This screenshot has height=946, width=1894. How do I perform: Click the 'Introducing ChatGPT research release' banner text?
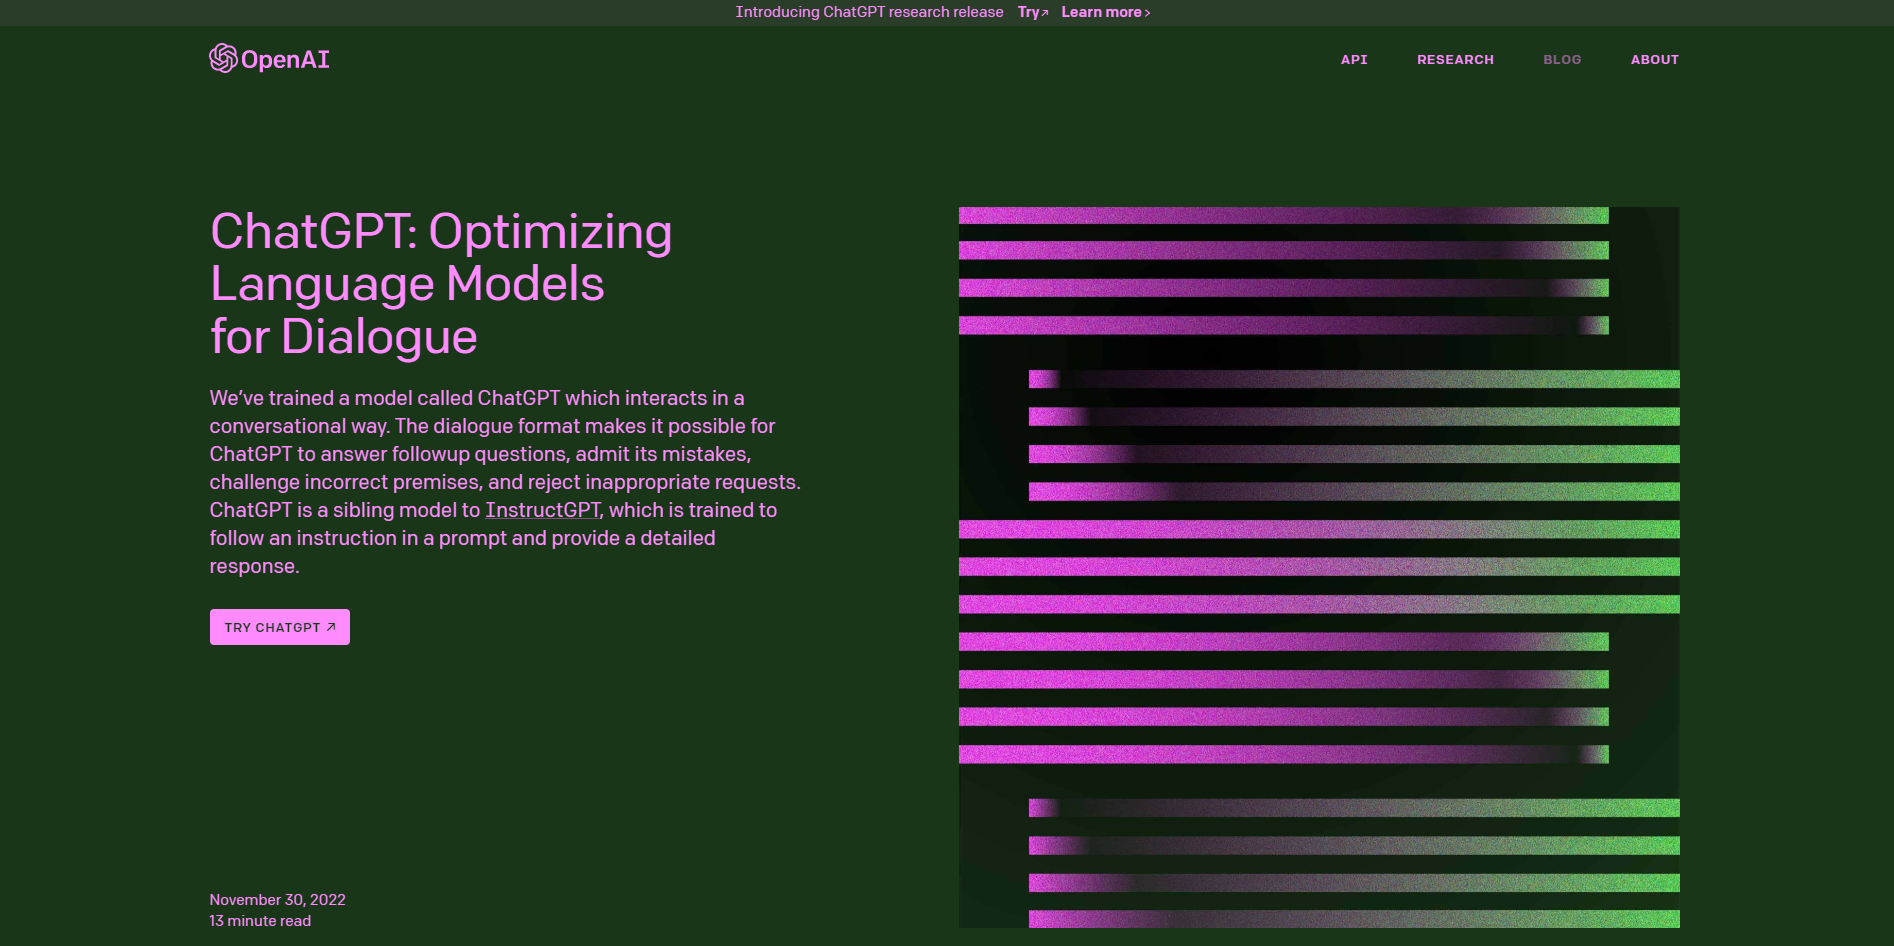[869, 12]
